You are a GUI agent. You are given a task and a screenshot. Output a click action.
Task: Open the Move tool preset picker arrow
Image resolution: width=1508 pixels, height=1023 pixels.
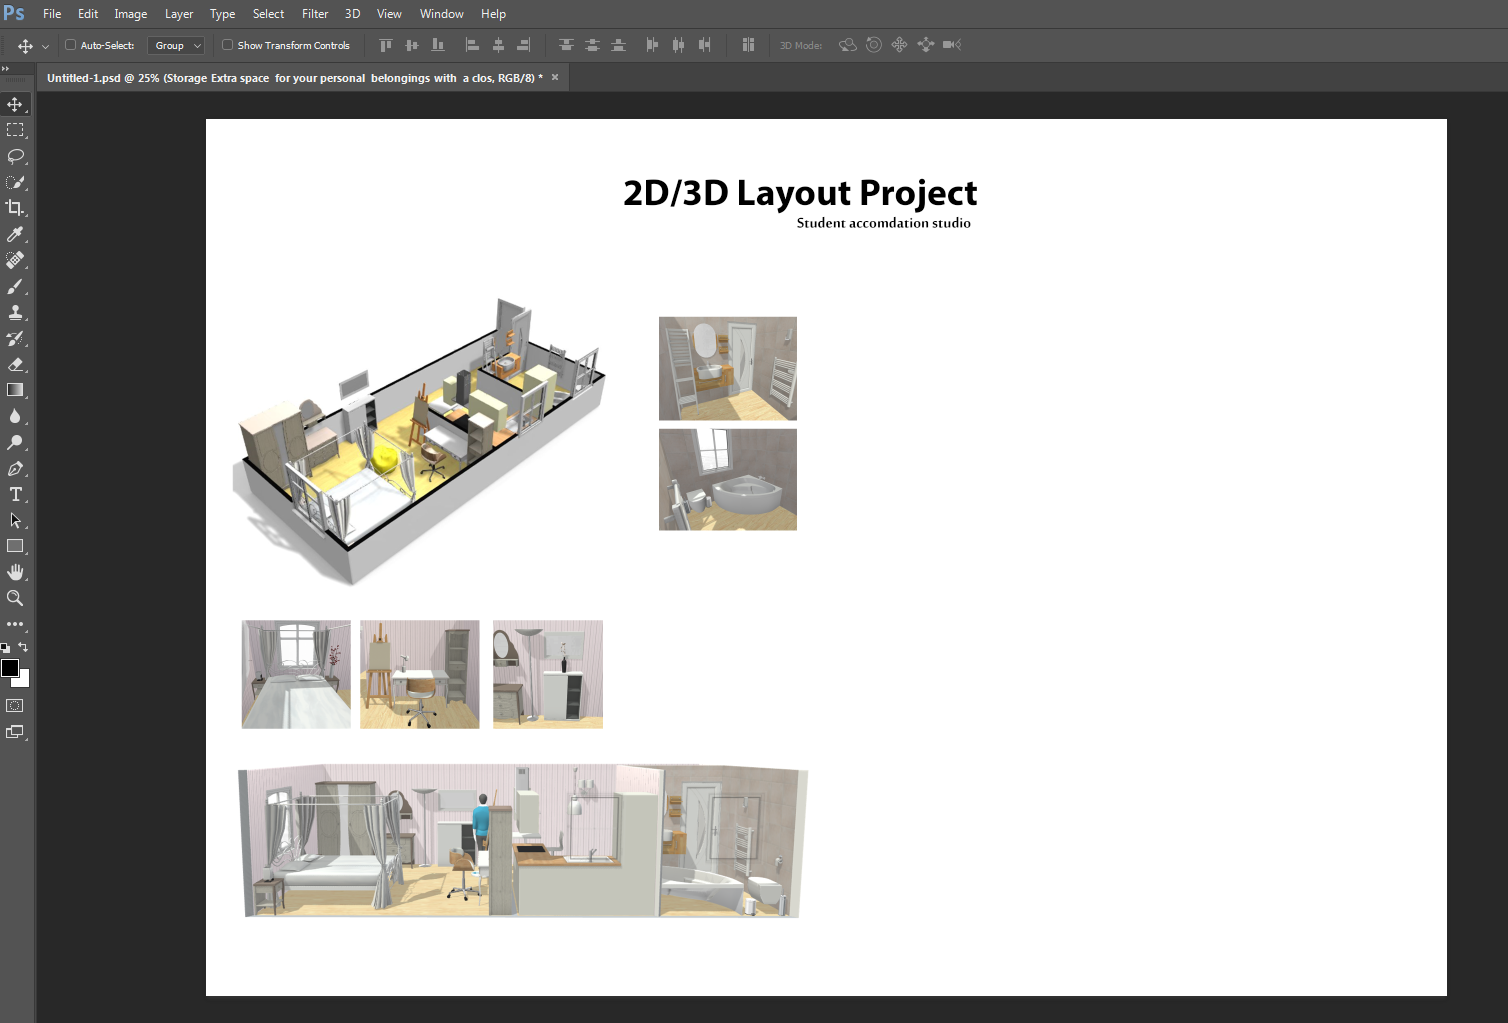point(45,46)
